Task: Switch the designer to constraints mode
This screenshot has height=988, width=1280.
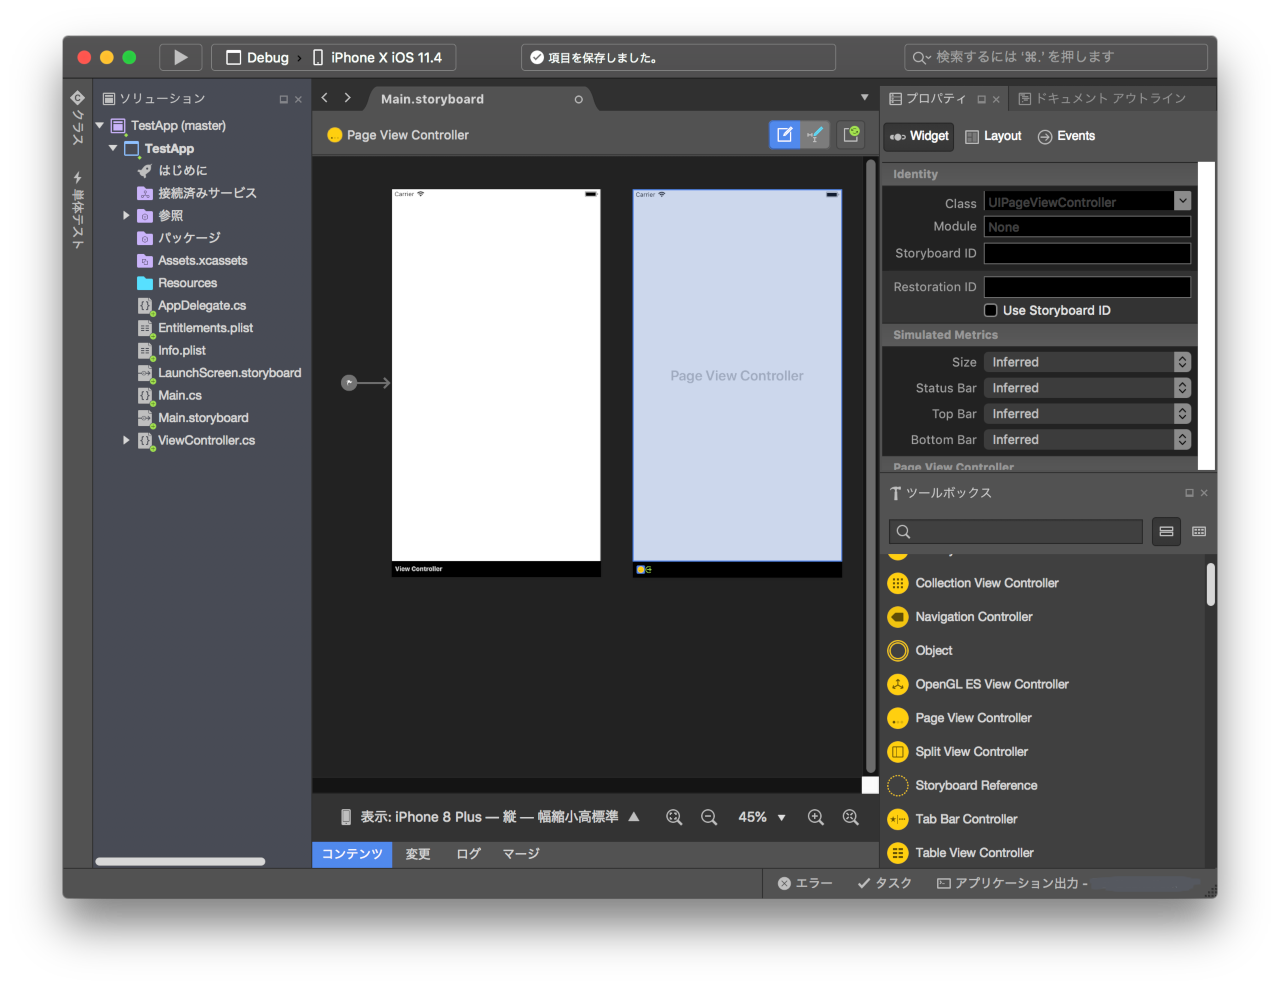Action: (815, 134)
